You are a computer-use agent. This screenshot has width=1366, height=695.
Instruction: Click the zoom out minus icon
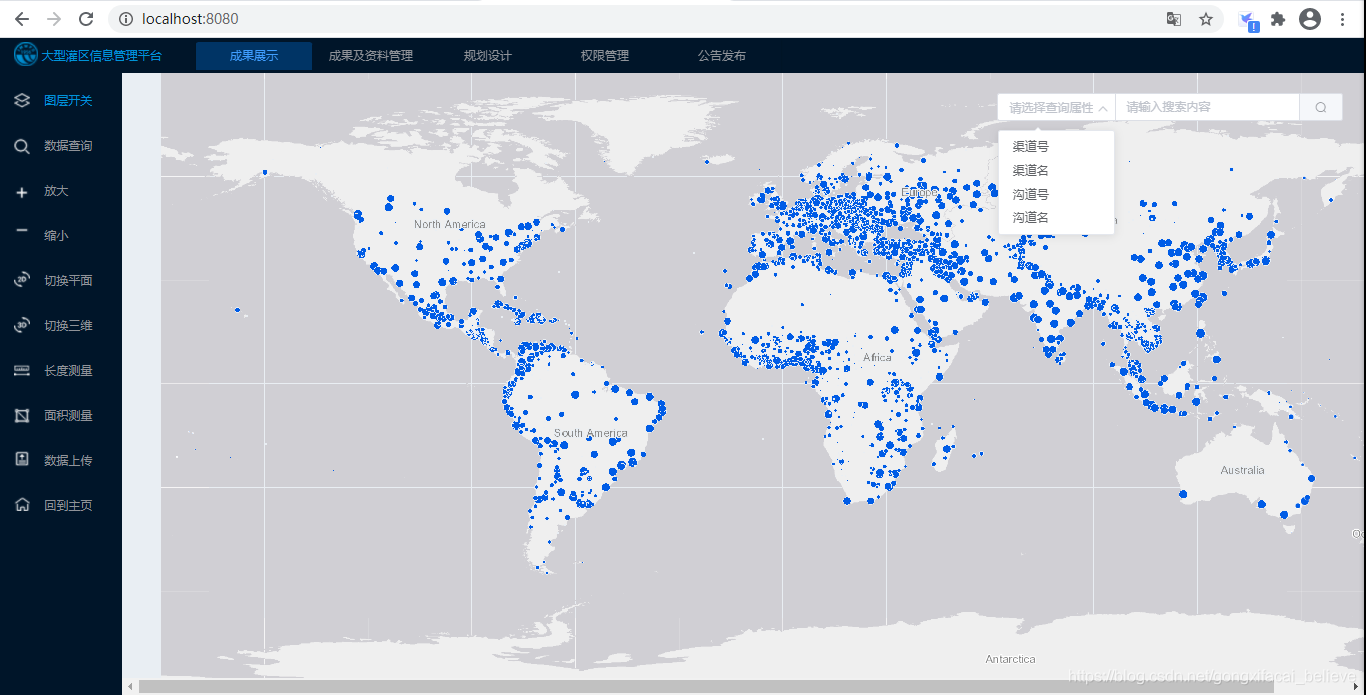point(22,231)
